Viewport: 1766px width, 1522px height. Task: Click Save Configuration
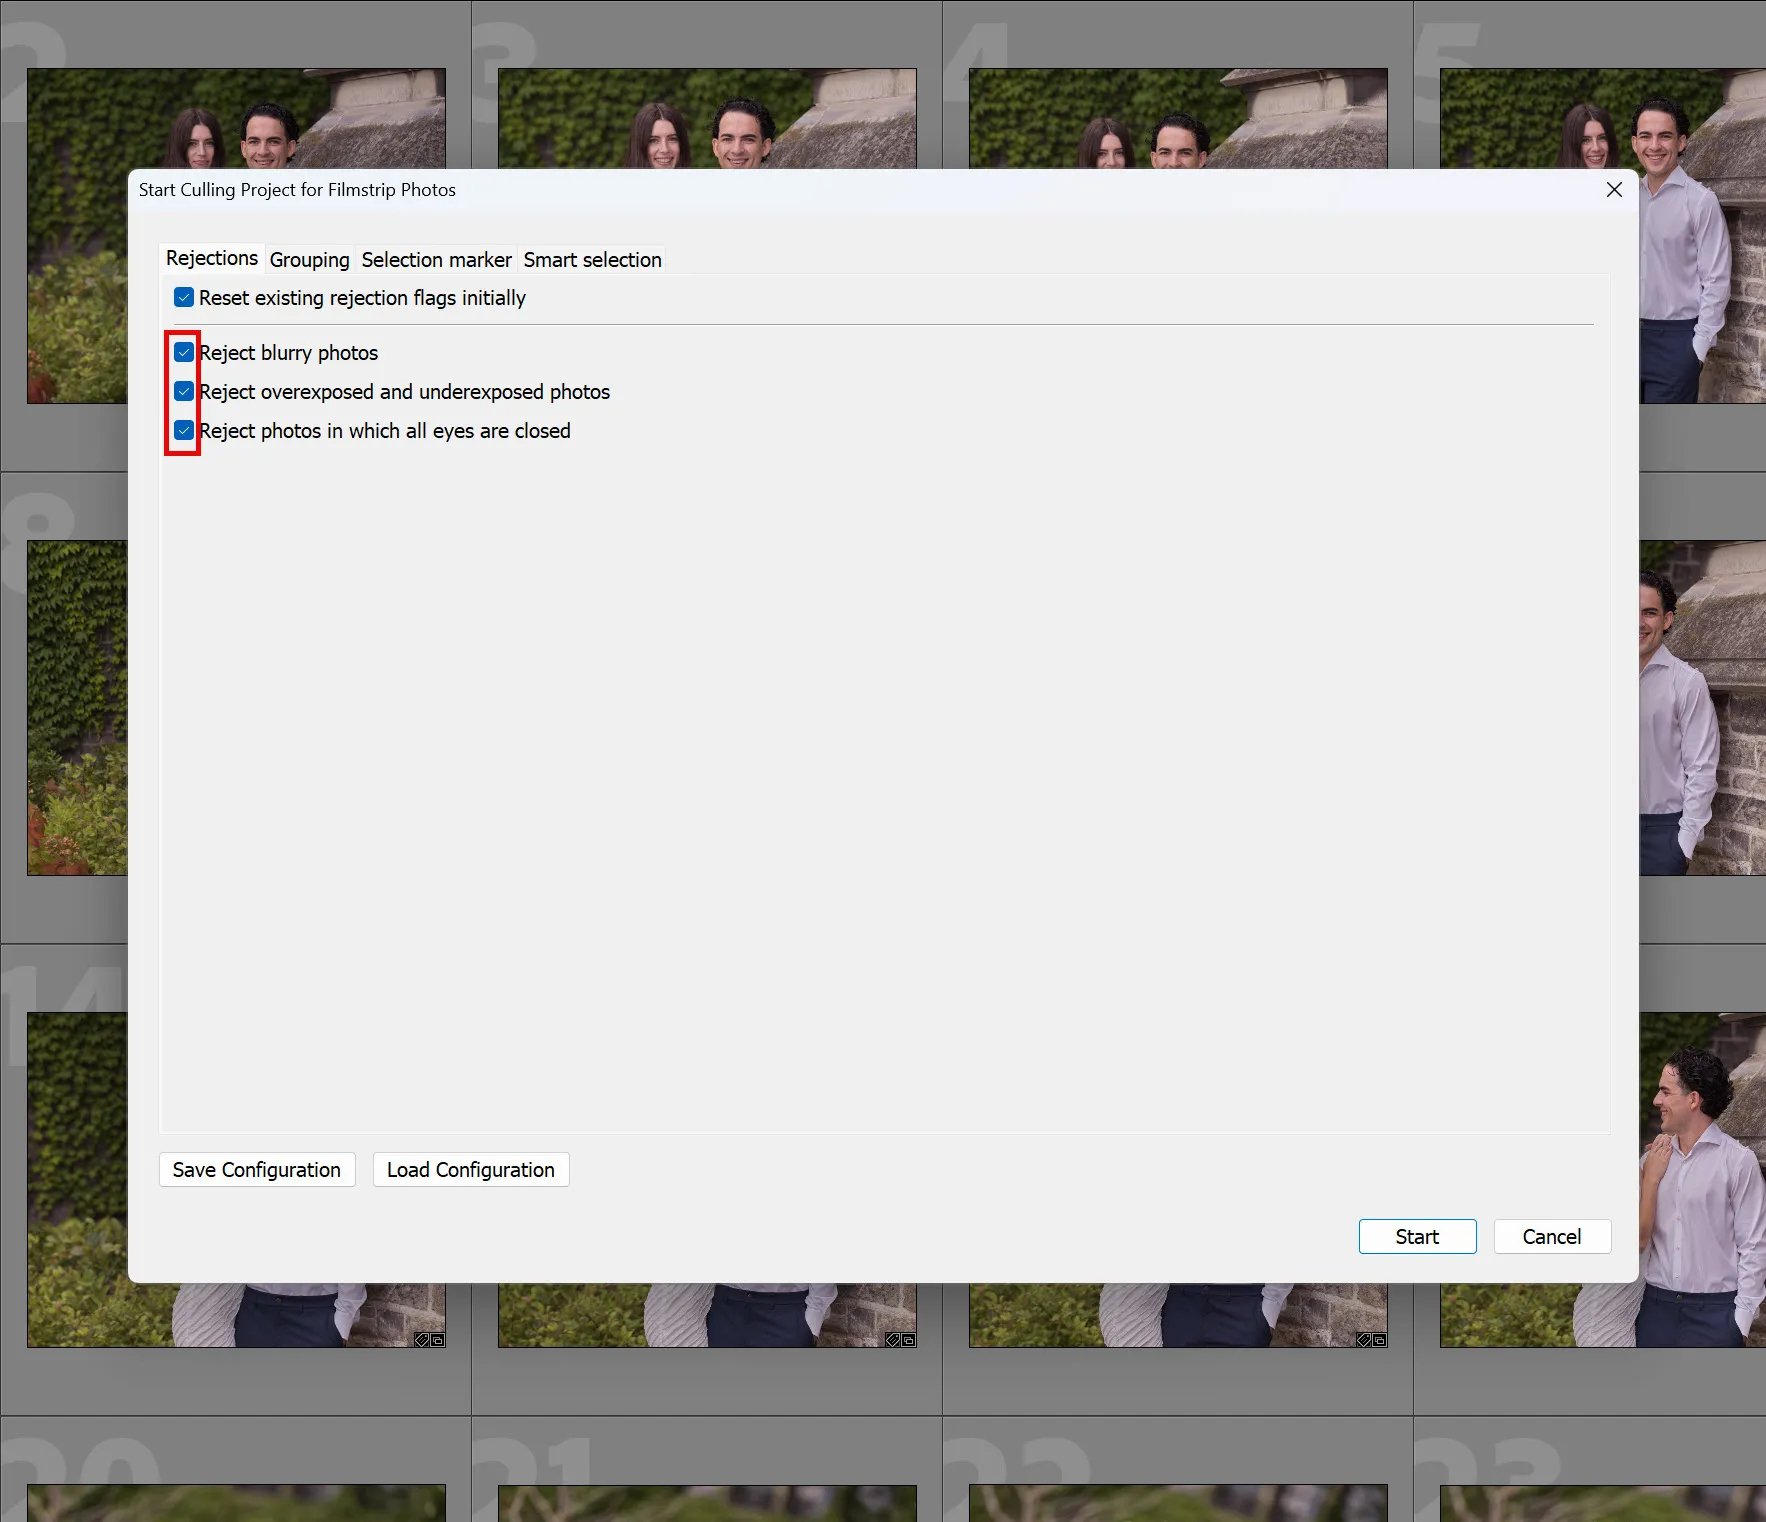(x=257, y=1169)
